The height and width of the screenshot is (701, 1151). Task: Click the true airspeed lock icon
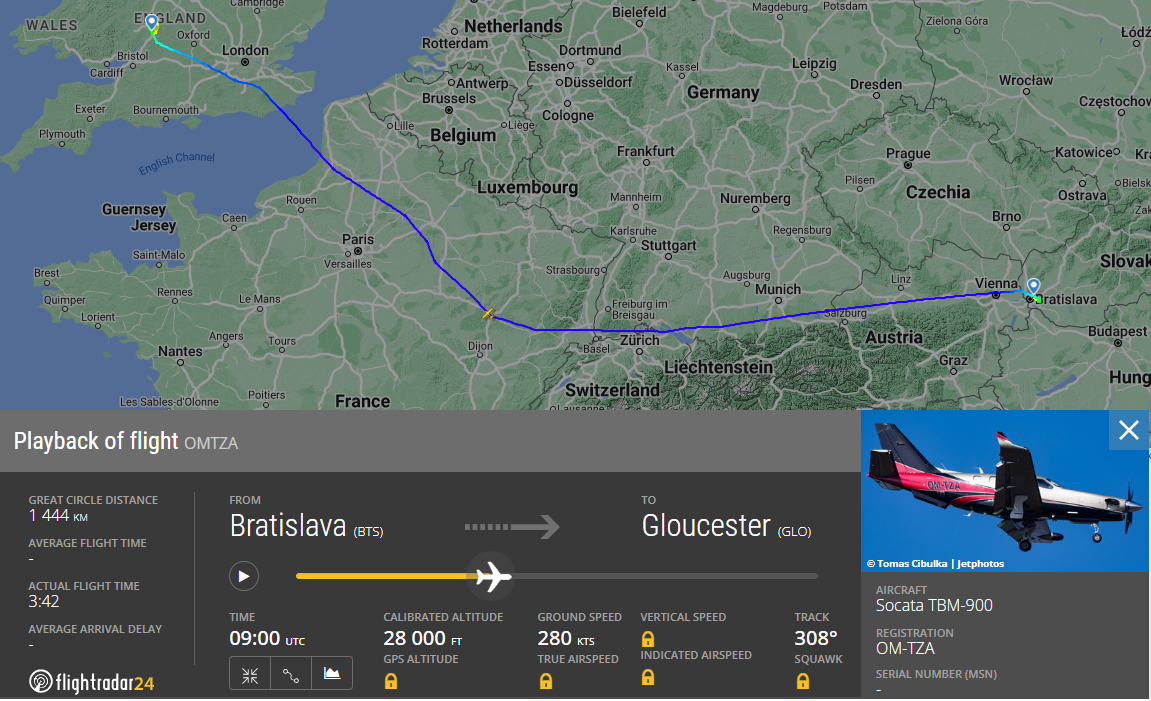coord(545,681)
